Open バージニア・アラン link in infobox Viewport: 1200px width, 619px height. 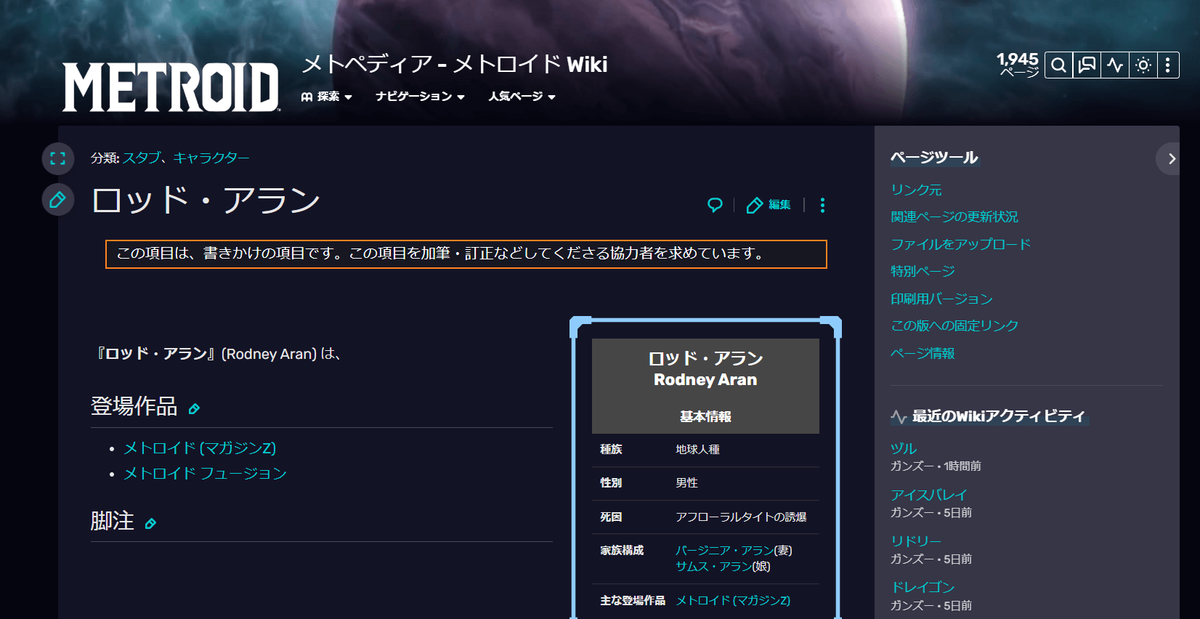(x=724, y=551)
